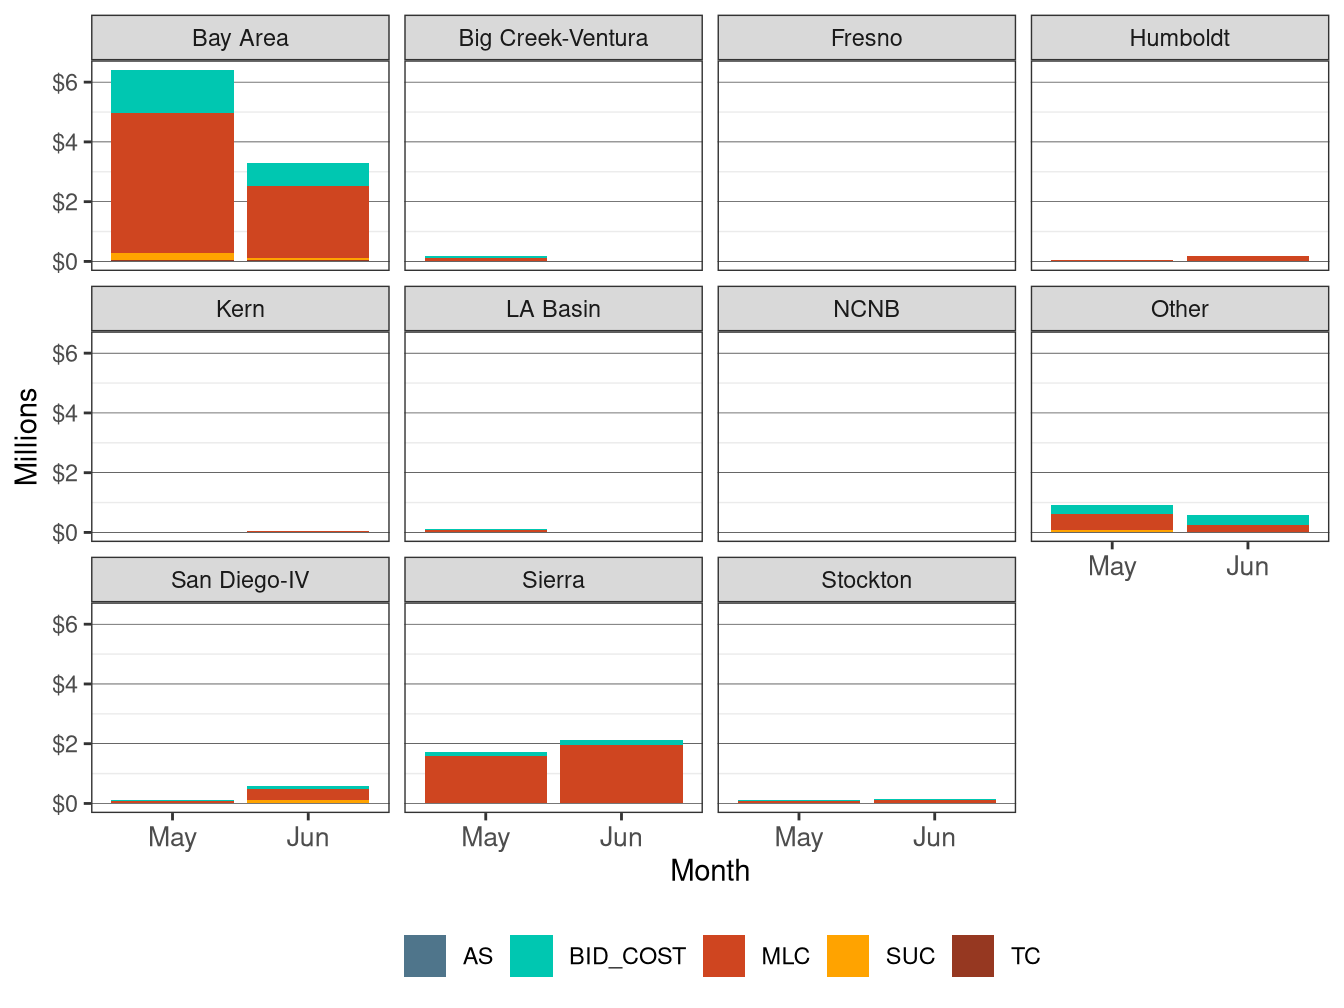
Task: Select the NCNB facet header
Action: point(867,309)
